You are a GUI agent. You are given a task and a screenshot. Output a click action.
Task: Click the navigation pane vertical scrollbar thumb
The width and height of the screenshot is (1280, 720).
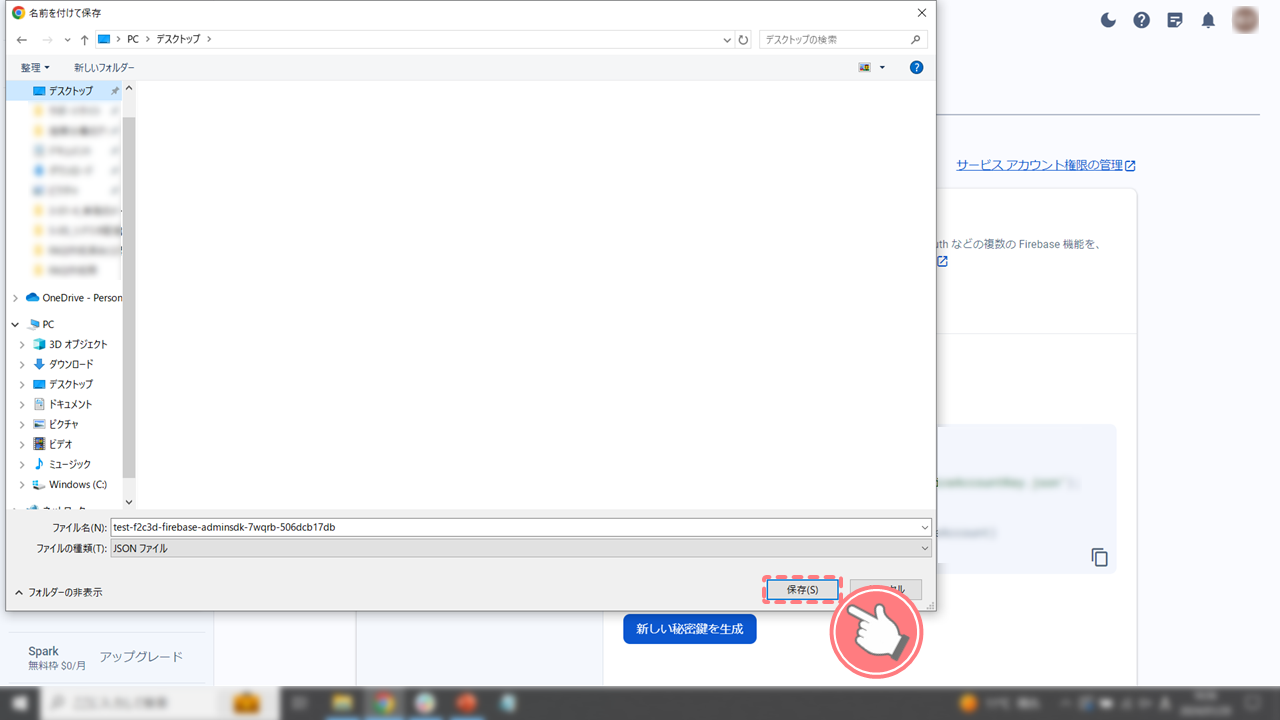point(129,295)
